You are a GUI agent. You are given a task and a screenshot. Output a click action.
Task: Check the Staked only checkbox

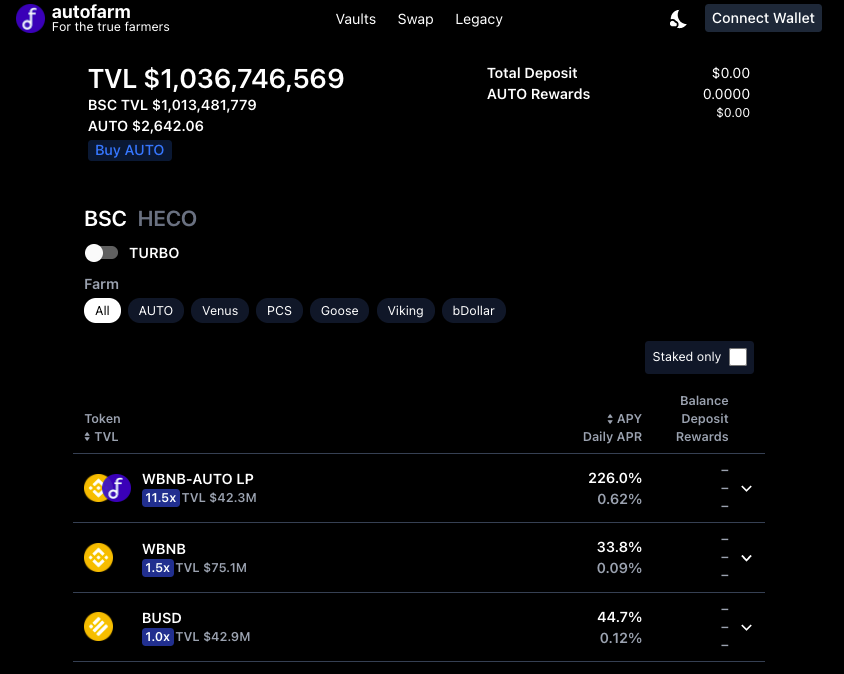tap(738, 357)
